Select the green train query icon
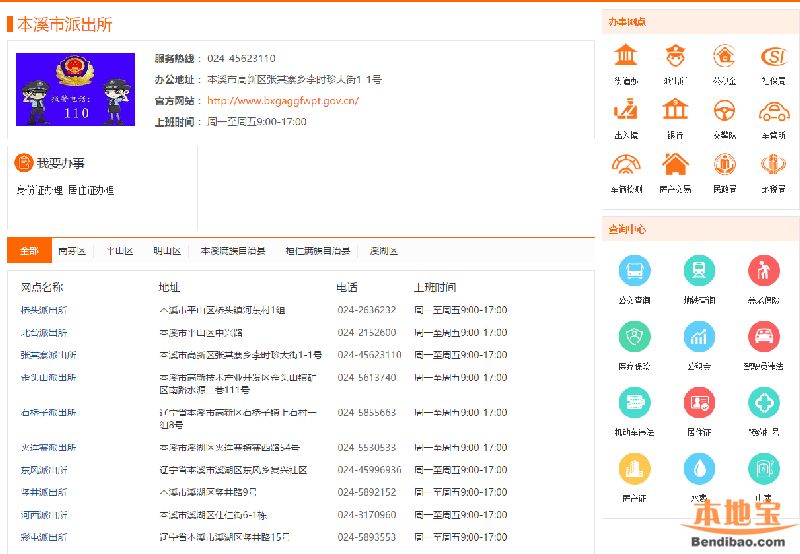 click(699, 271)
